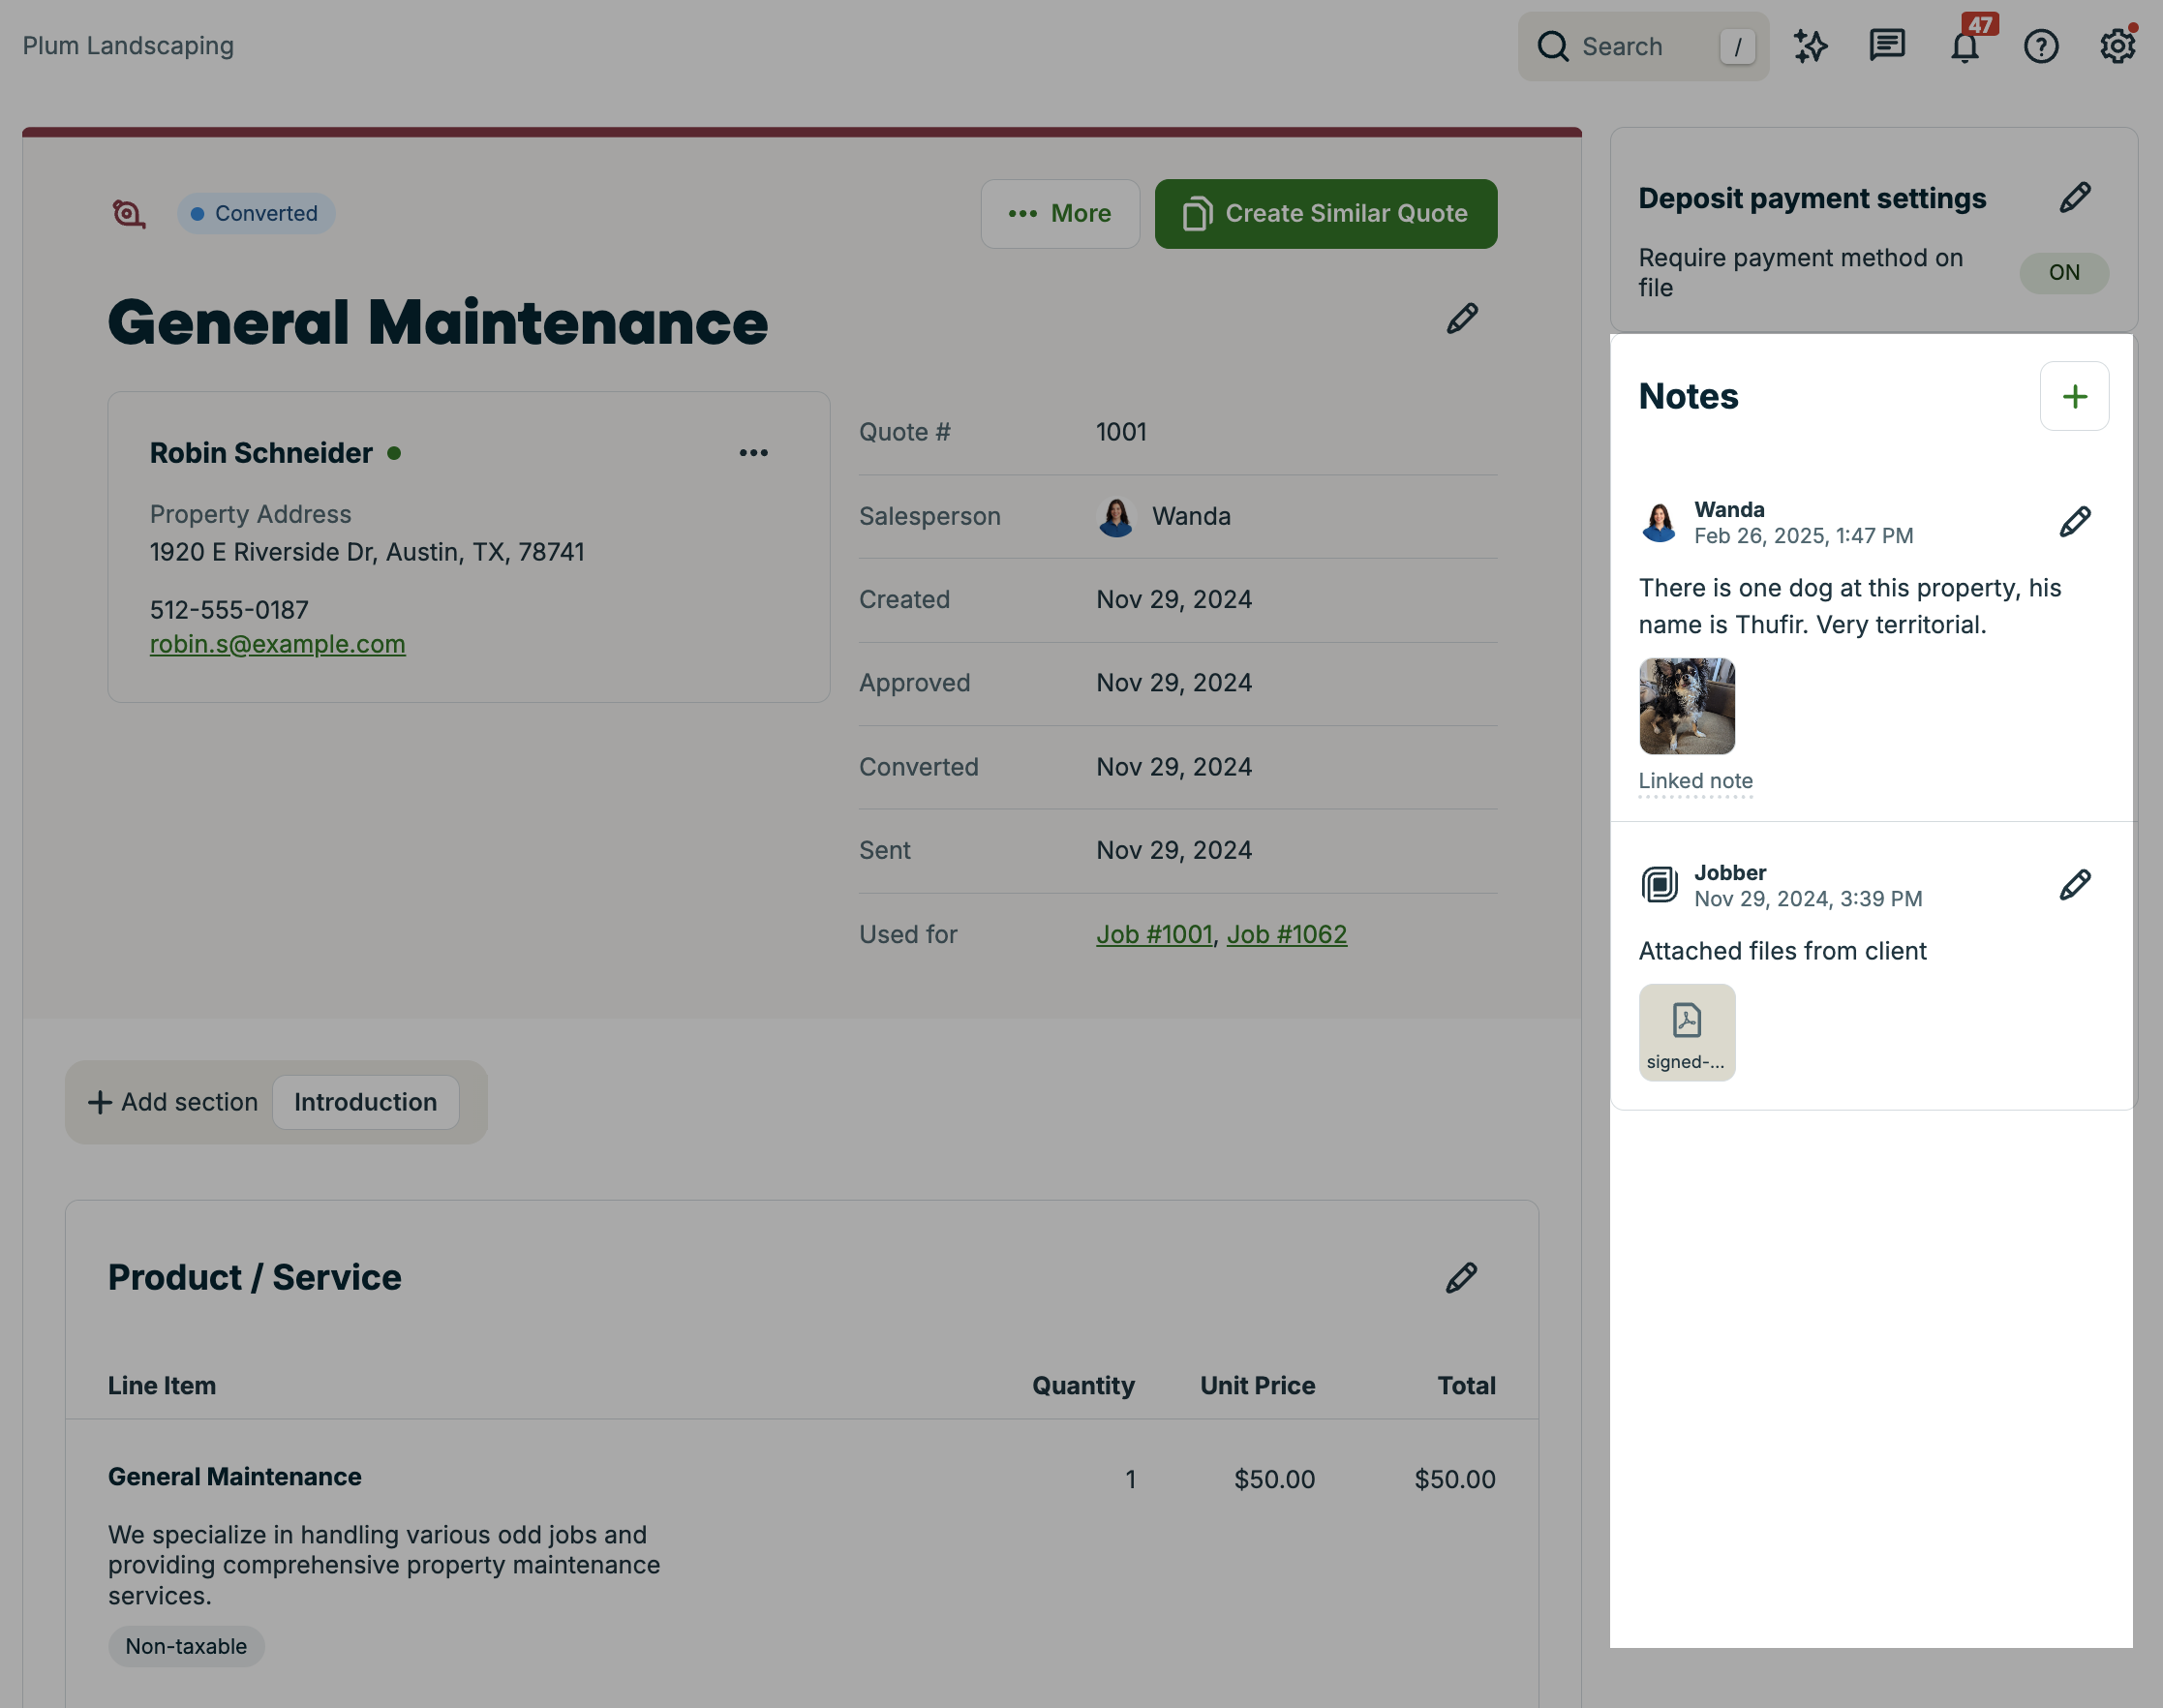
Task: Open the settings gear icon
Action: pyautogui.click(x=2117, y=46)
